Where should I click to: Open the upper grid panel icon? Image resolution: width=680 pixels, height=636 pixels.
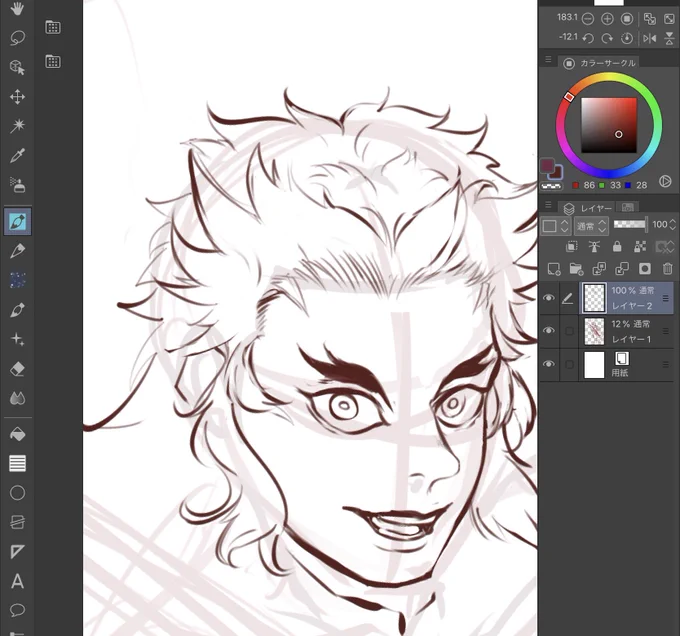coord(53,27)
